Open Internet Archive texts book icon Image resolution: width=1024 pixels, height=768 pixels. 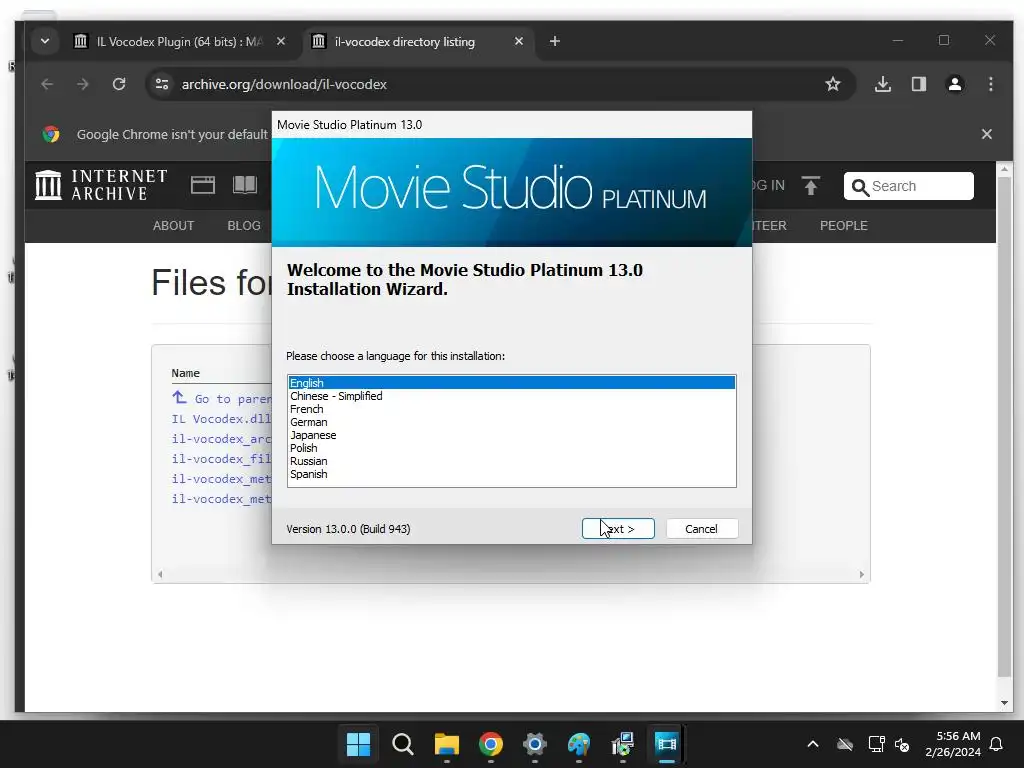tap(245, 185)
